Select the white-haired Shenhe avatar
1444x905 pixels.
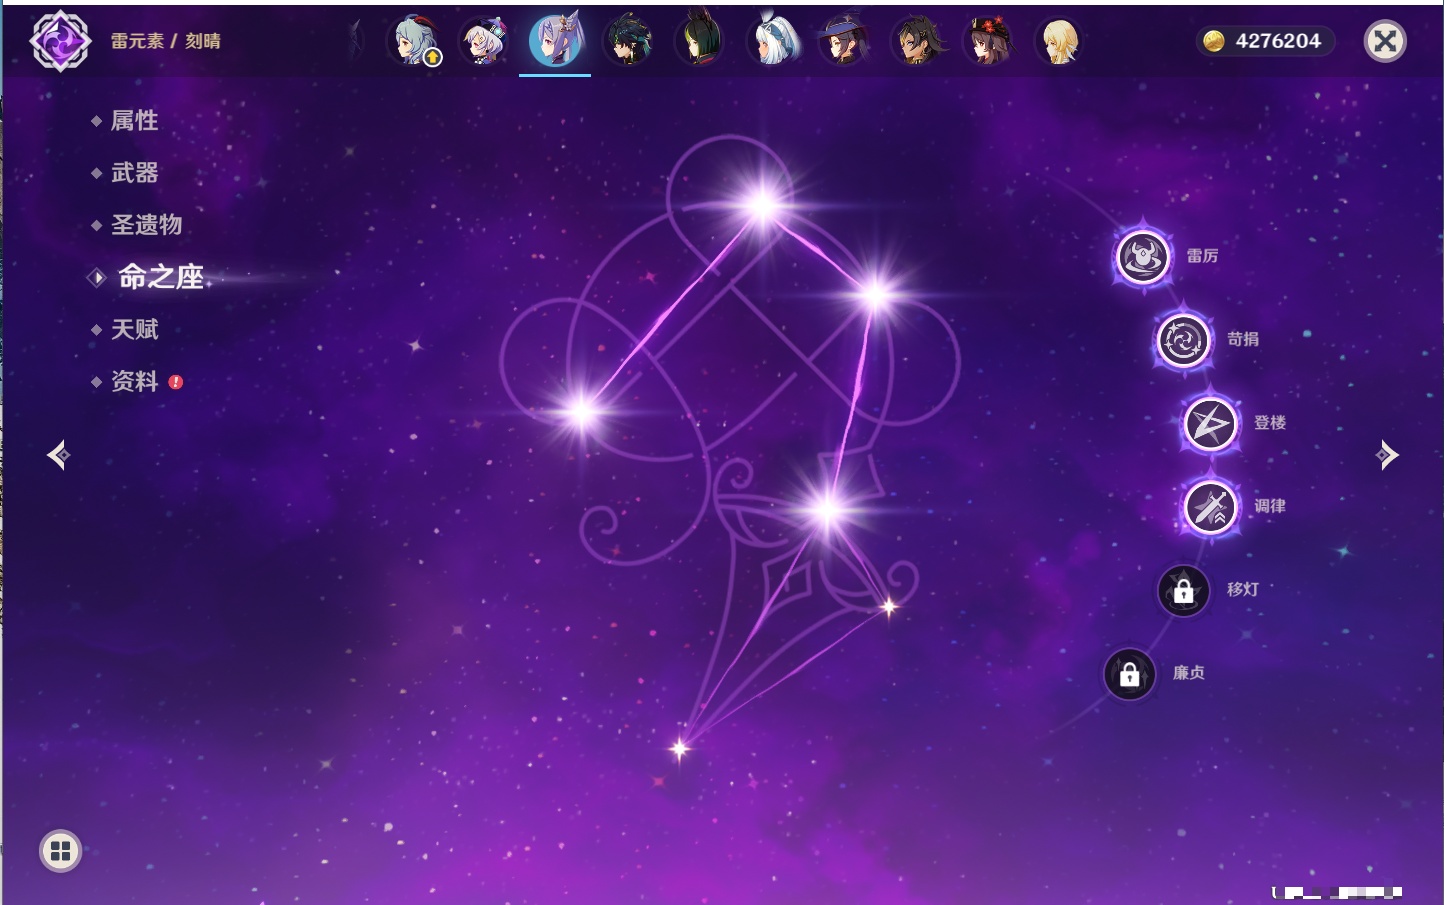(x=773, y=41)
